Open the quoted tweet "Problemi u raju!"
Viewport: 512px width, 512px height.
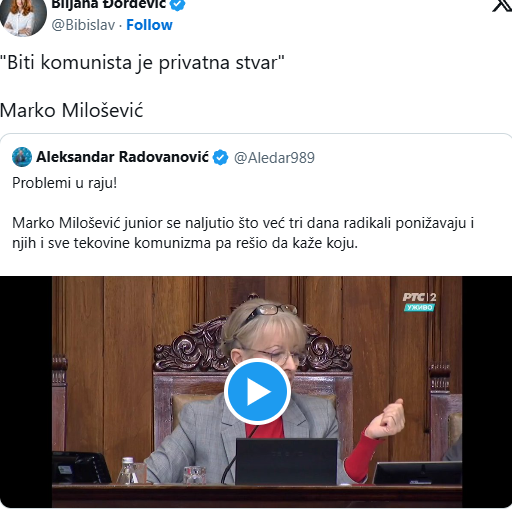pyautogui.click(x=65, y=183)
